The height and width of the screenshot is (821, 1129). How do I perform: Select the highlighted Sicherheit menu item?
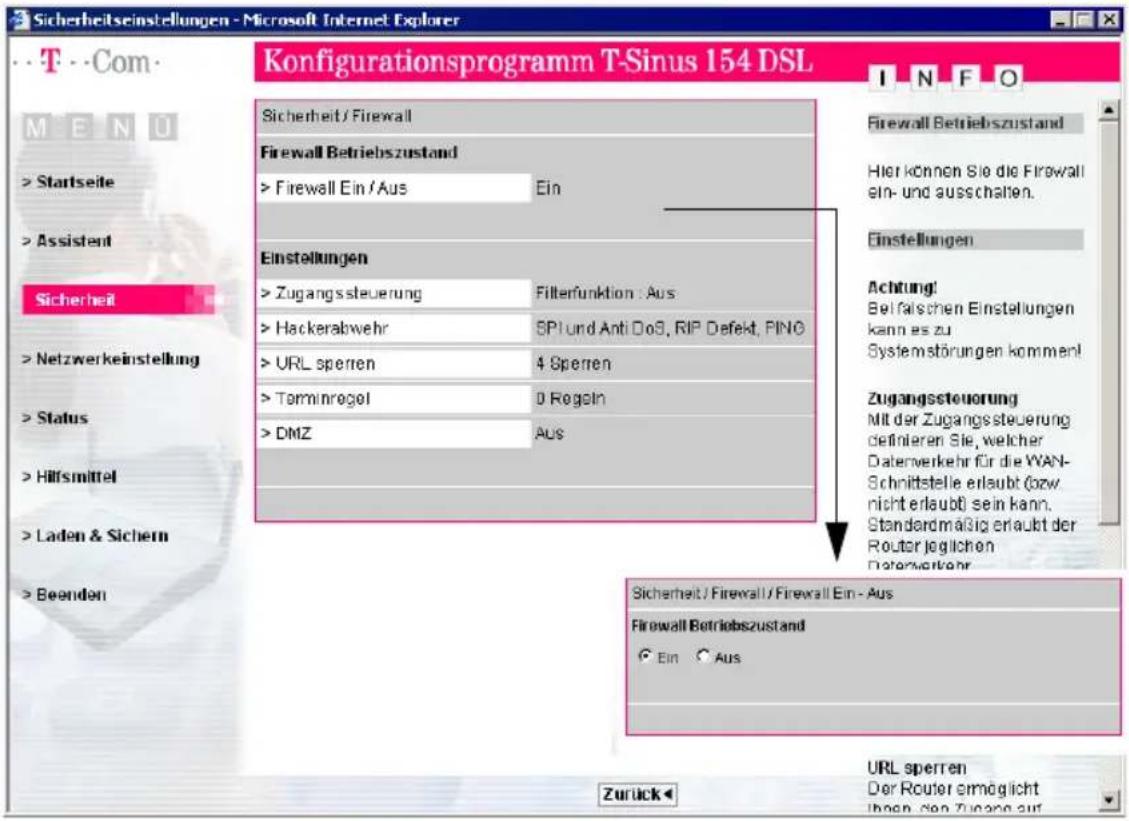118,300
